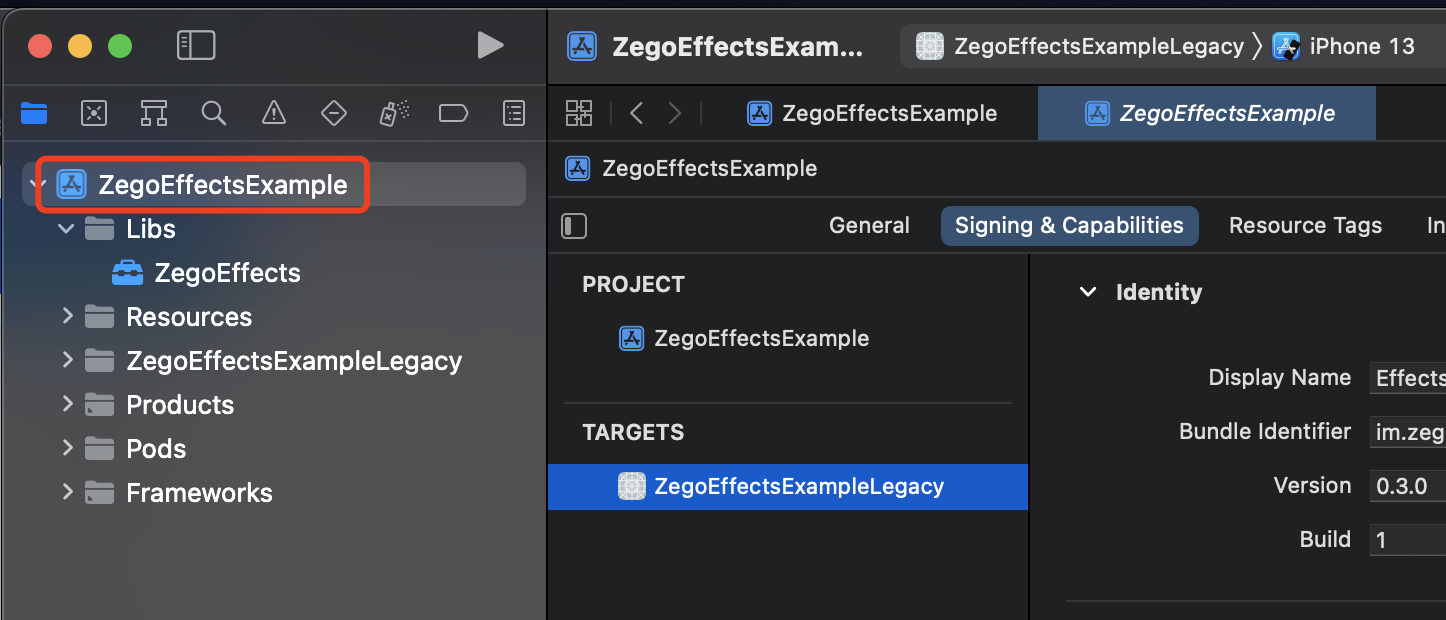Switch to the Resource Tags tab
This screenshot has height=620, width=1446.
click(1305, 226)
